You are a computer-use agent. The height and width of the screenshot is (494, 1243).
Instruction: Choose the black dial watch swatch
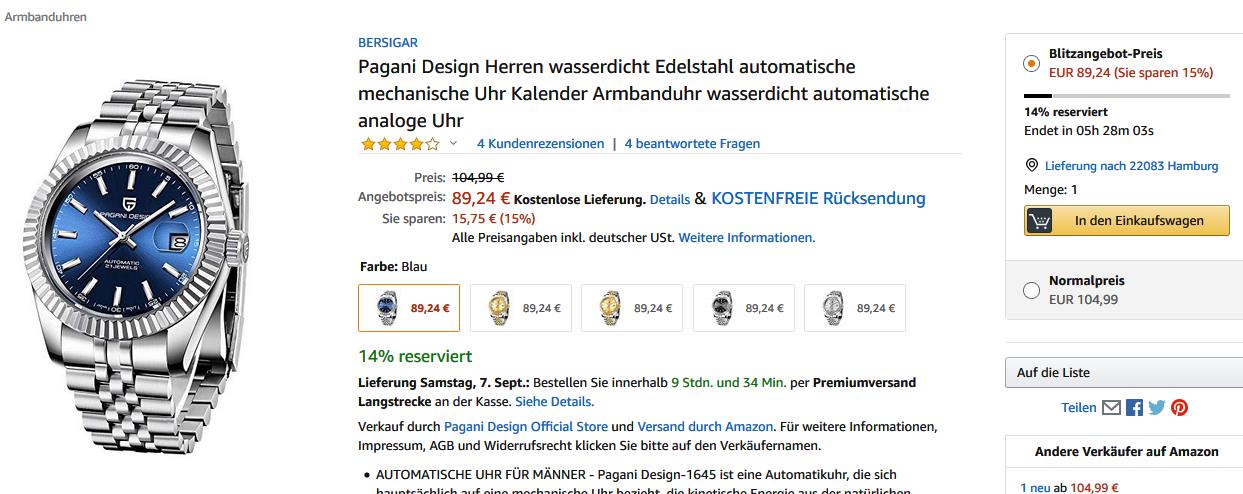744,308
